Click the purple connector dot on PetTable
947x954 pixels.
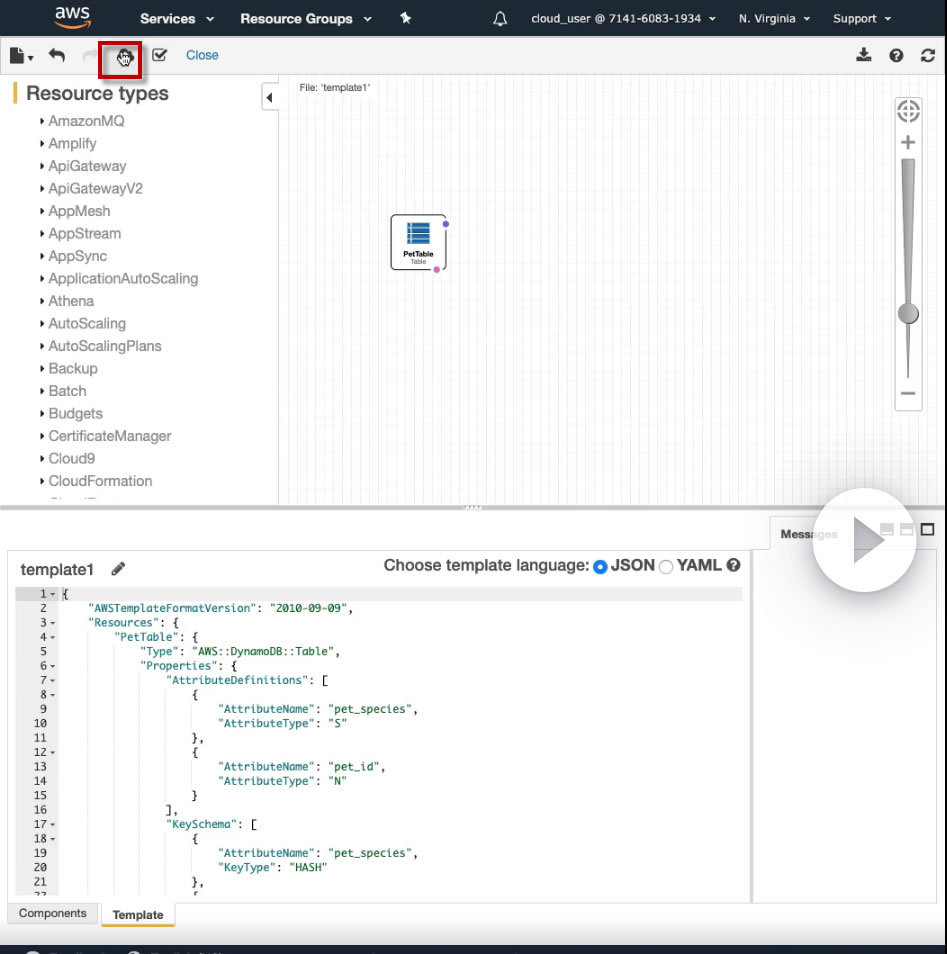pyautogui.click(x=446, y=224)
